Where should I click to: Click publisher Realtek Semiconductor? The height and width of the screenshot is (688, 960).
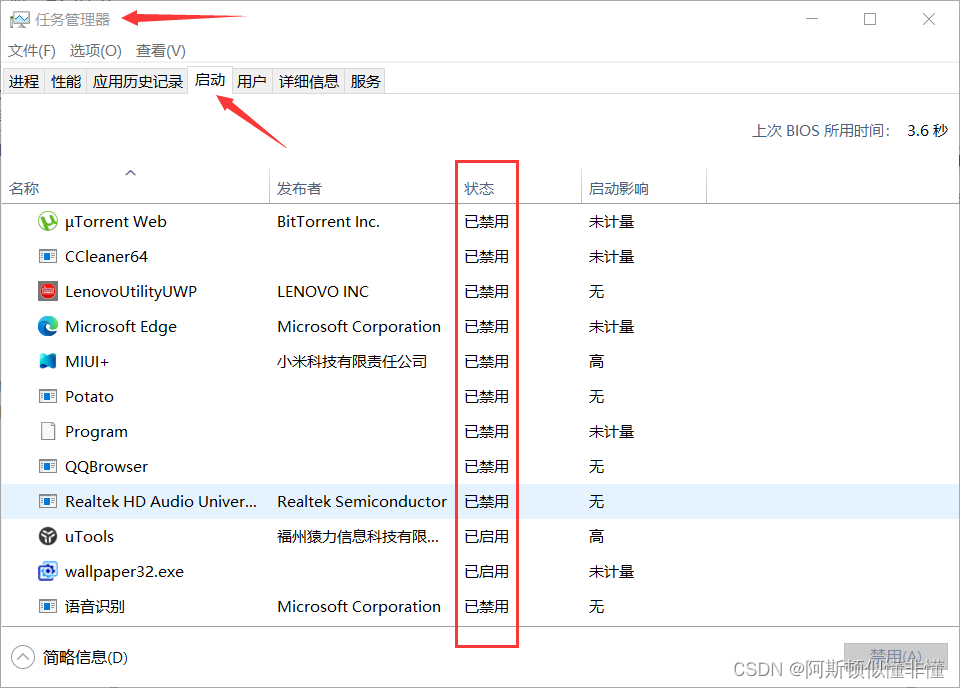click(362, 501)
